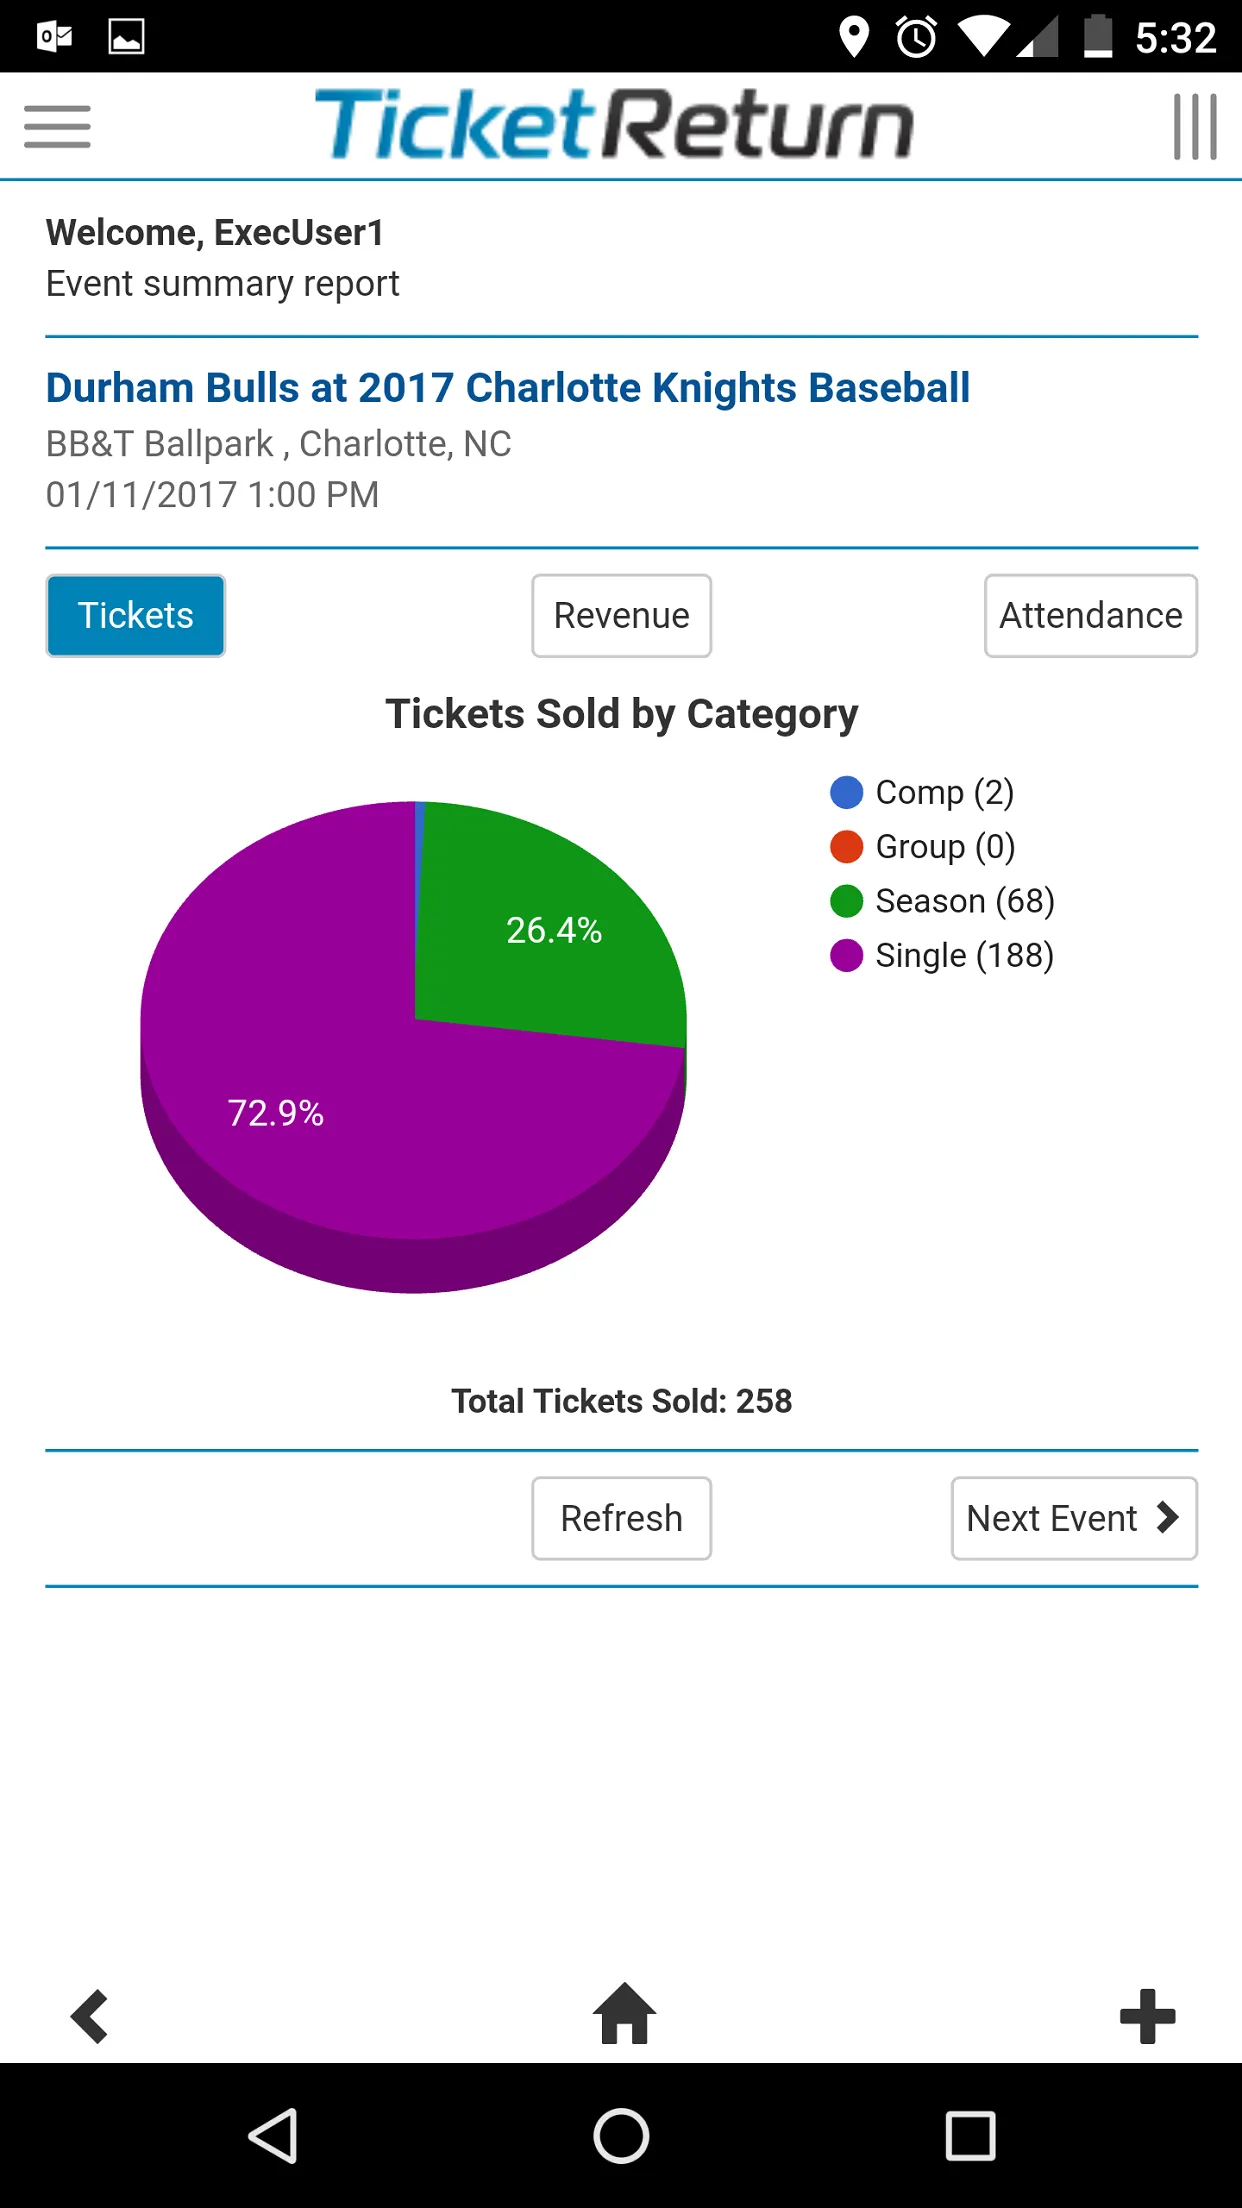Open Durham Bulls at Charlotte Knights link
The height and width of the screenshot is (2208, 1242).
[x=508, y=388]
